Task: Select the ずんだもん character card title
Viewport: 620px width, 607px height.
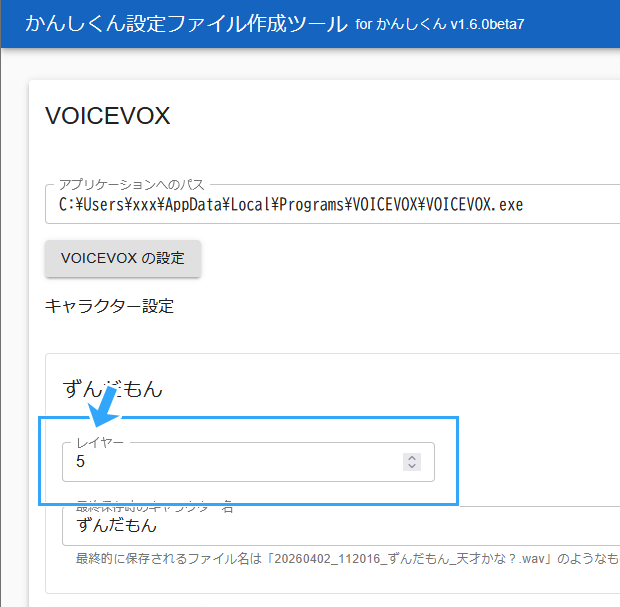Action: click(113, 389)
